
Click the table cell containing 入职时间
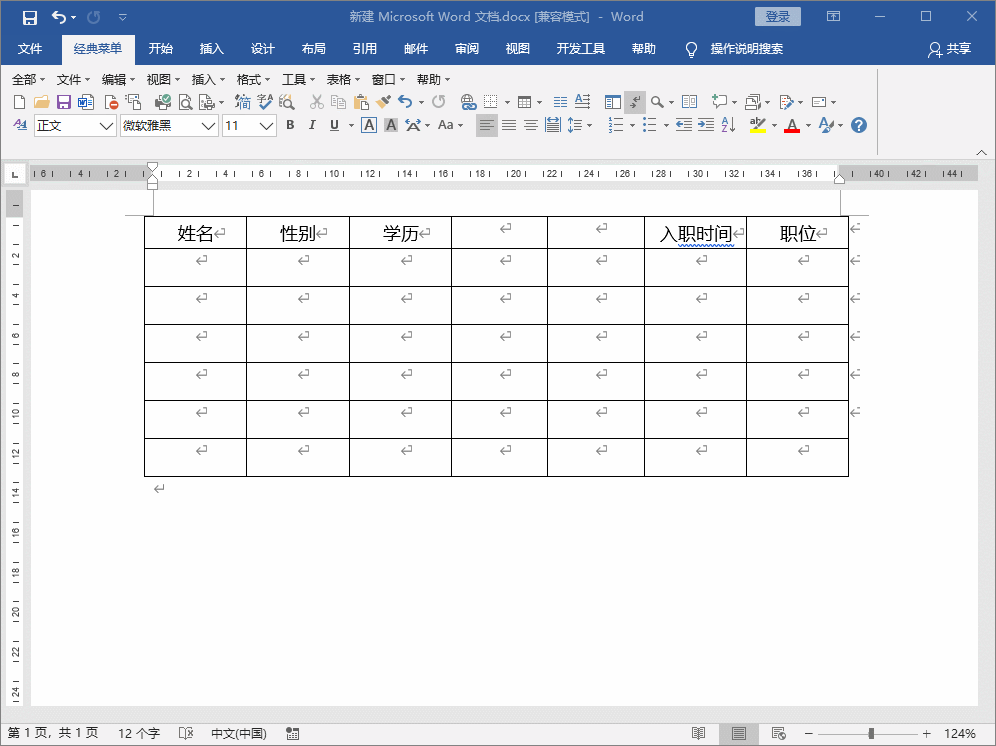pyautogui.click(x=695, y=234)
